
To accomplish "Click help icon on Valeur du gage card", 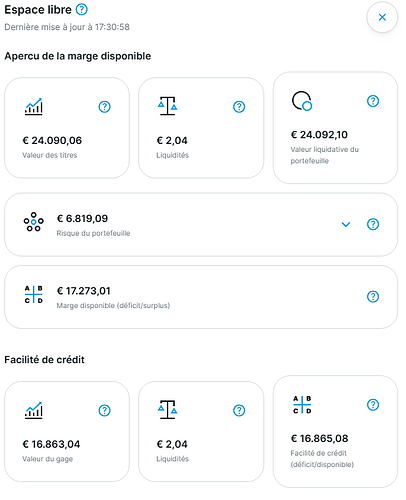I will tap(104, 410).
